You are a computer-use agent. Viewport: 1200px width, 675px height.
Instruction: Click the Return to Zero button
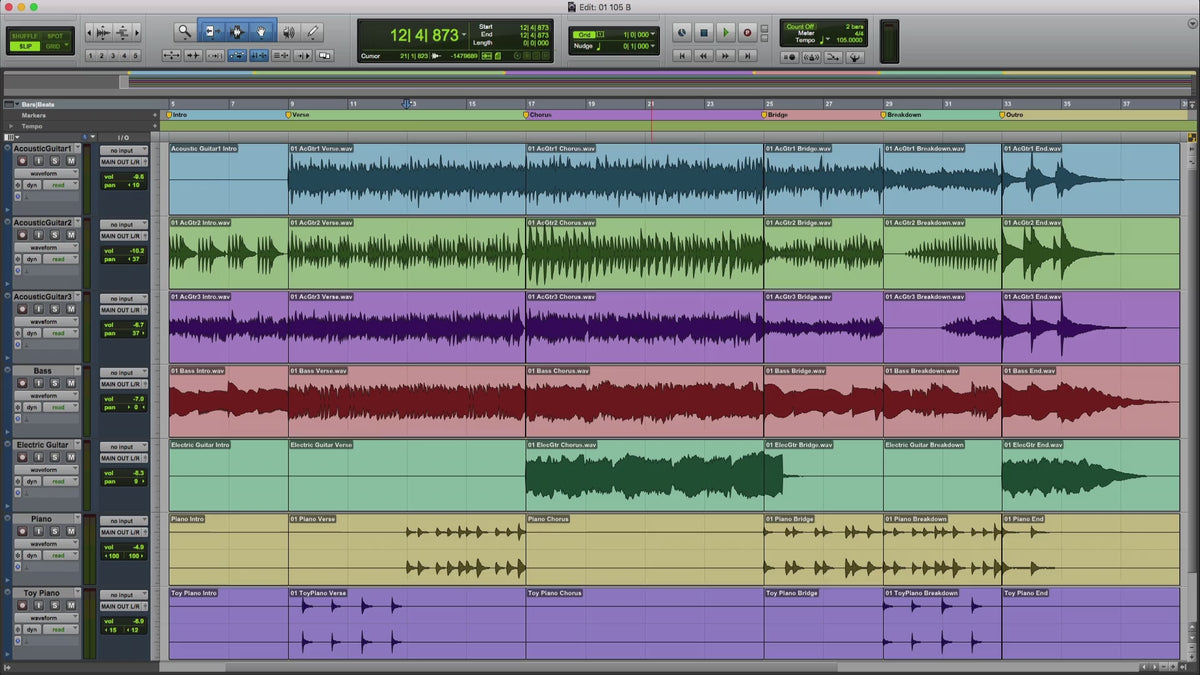[x=682, y=56]
